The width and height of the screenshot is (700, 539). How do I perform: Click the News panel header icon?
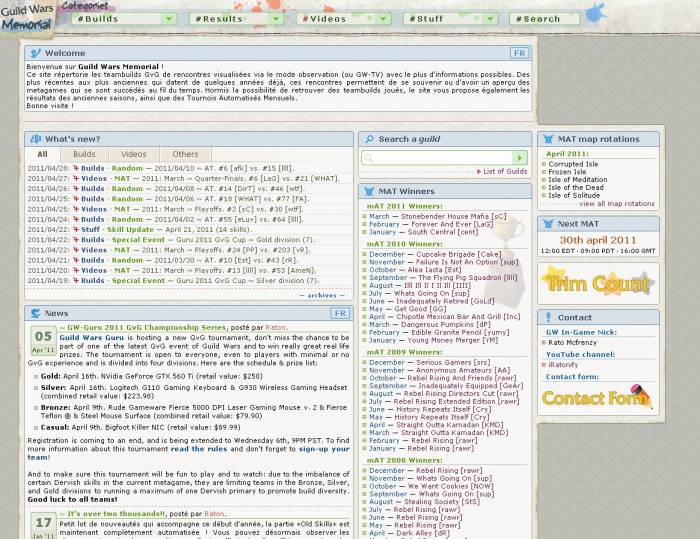click(x=35, y=313)
